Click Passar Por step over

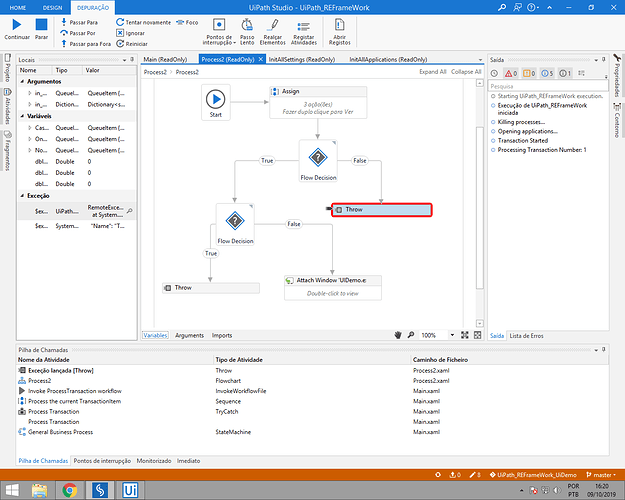[x=78, y=33]
